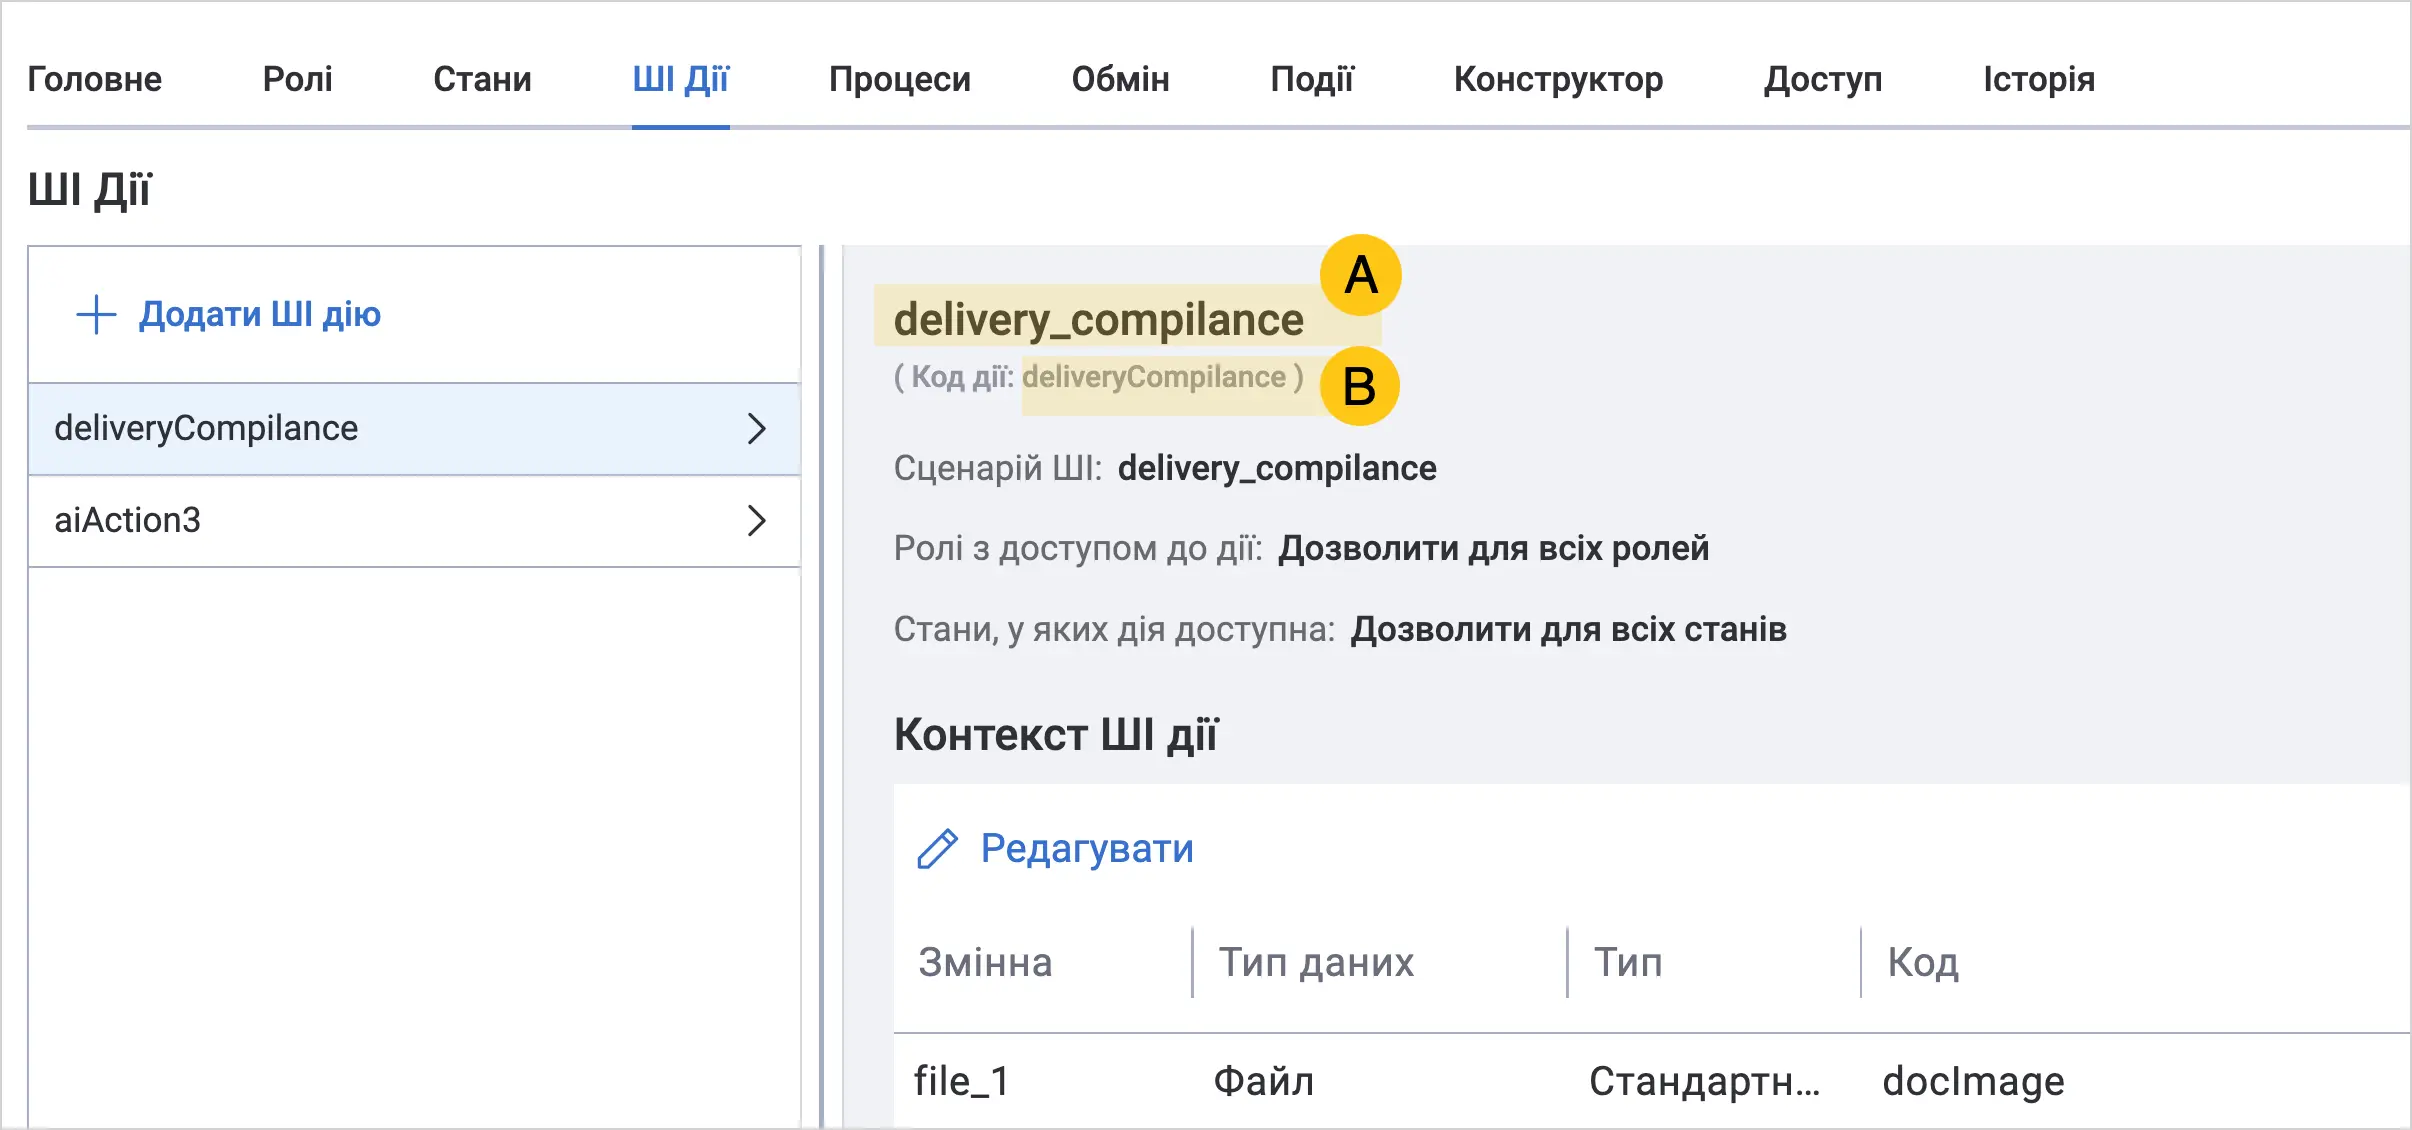Click the pencil edit icon
The height and width of the screenshot is (1130, 2412).
click(x=937, y=849)
